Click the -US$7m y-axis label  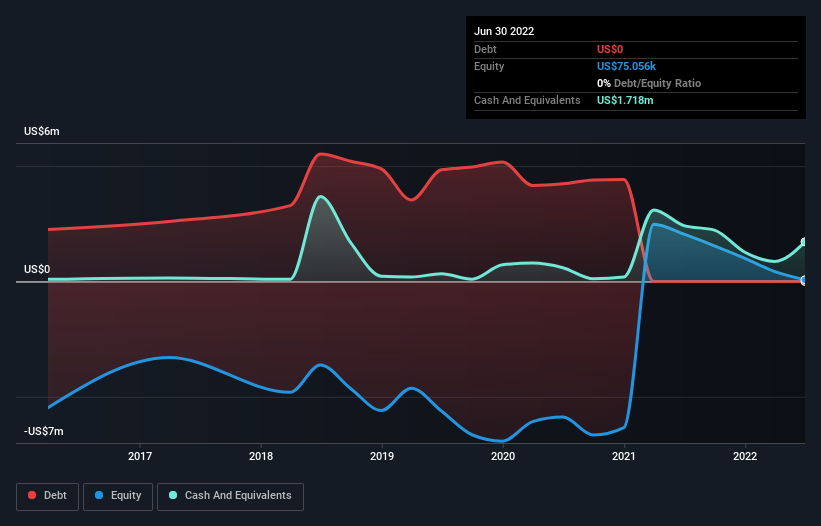click(43, 431)
